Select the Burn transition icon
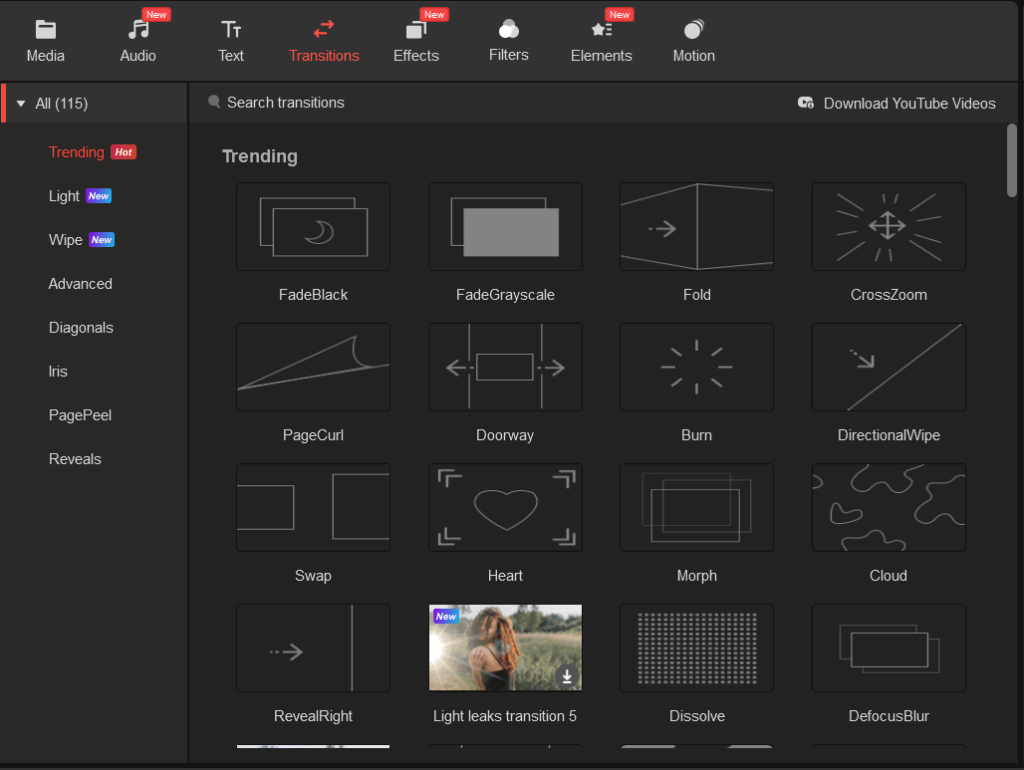 [x=697, y=367]
